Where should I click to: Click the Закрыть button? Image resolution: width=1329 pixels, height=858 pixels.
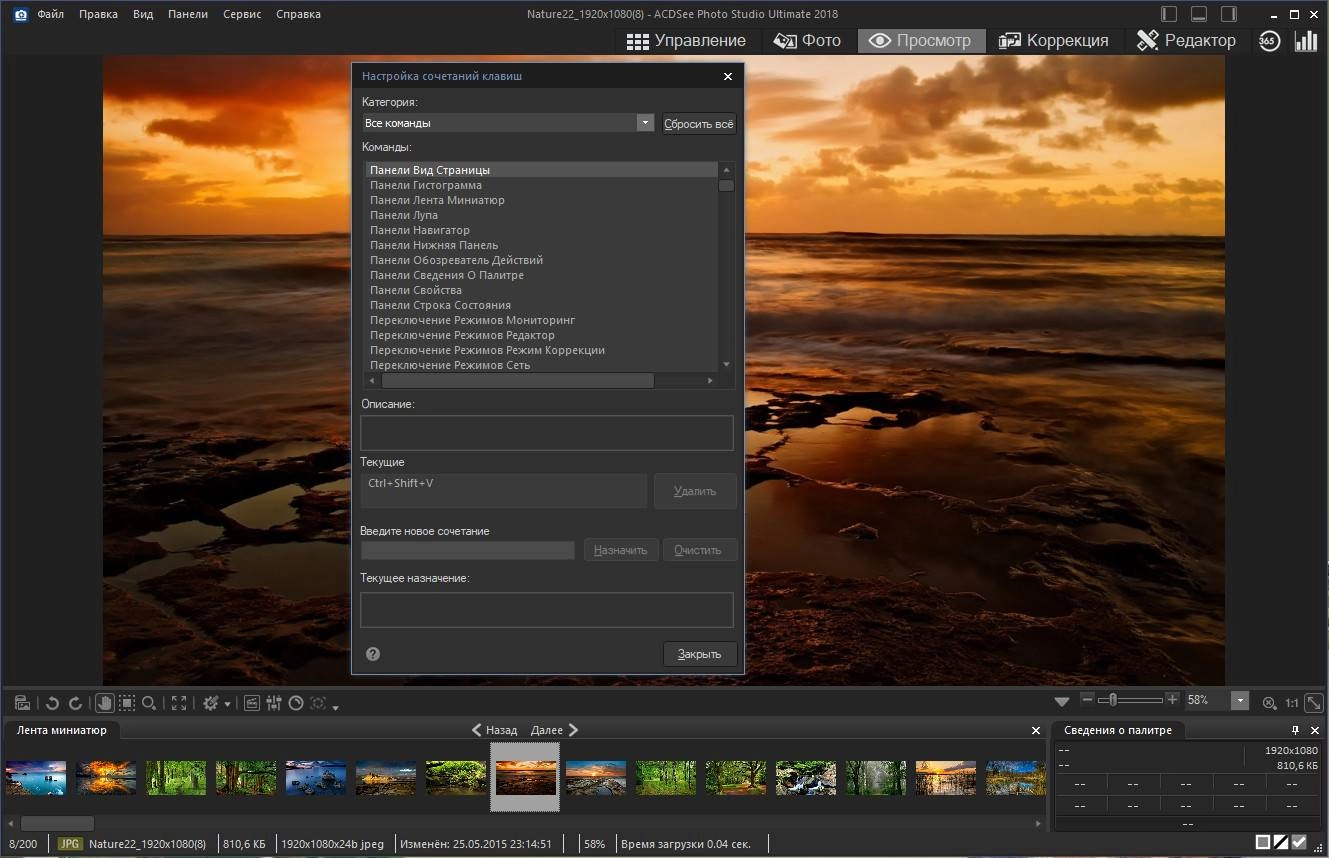point(700,654)
